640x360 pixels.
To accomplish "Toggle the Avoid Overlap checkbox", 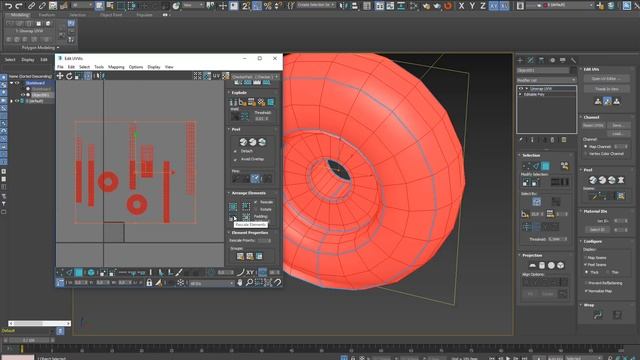I will point(235,159).
